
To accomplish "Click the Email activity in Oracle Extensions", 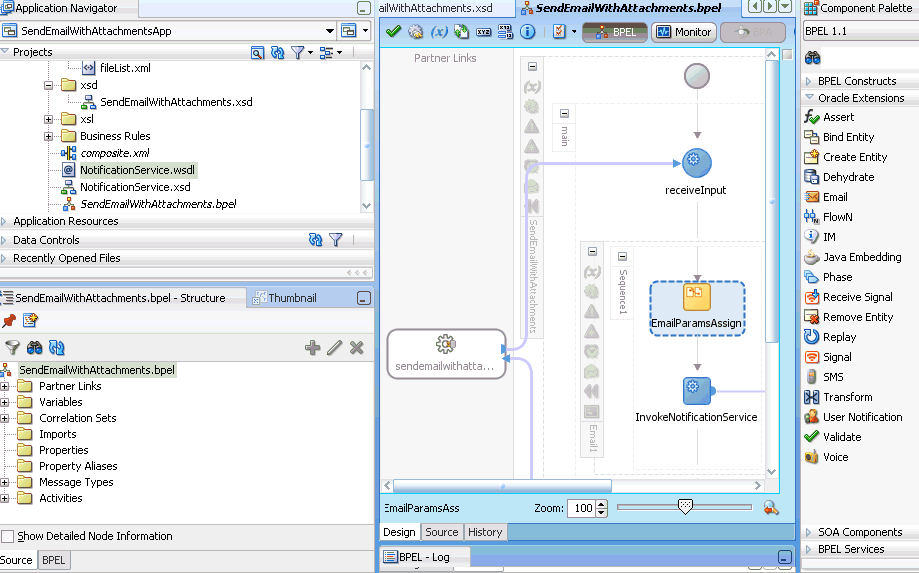I will (834, 197).
